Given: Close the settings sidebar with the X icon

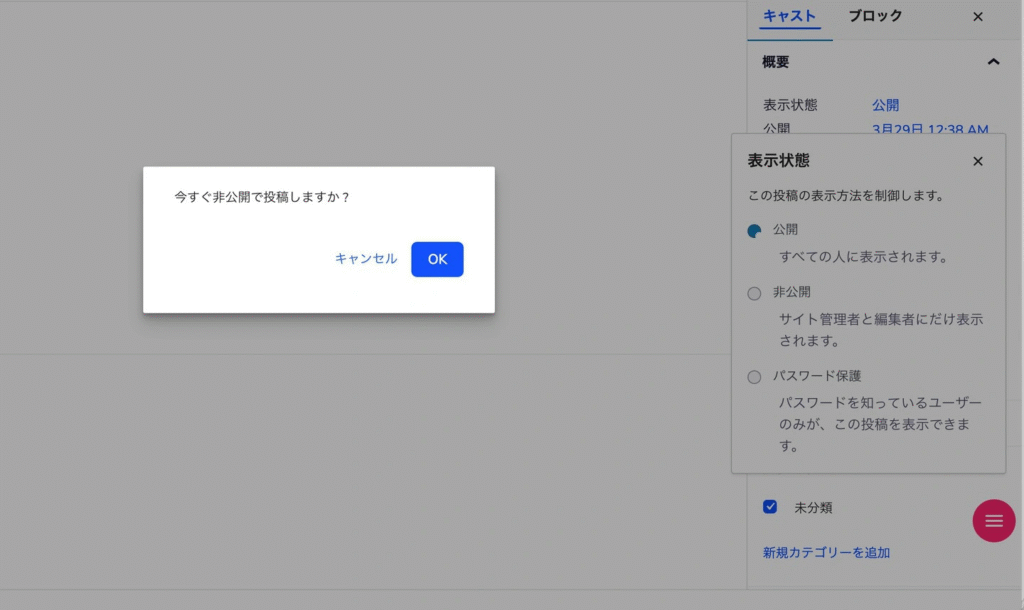Looking at the screenshot, I should (x=978, y=17).
